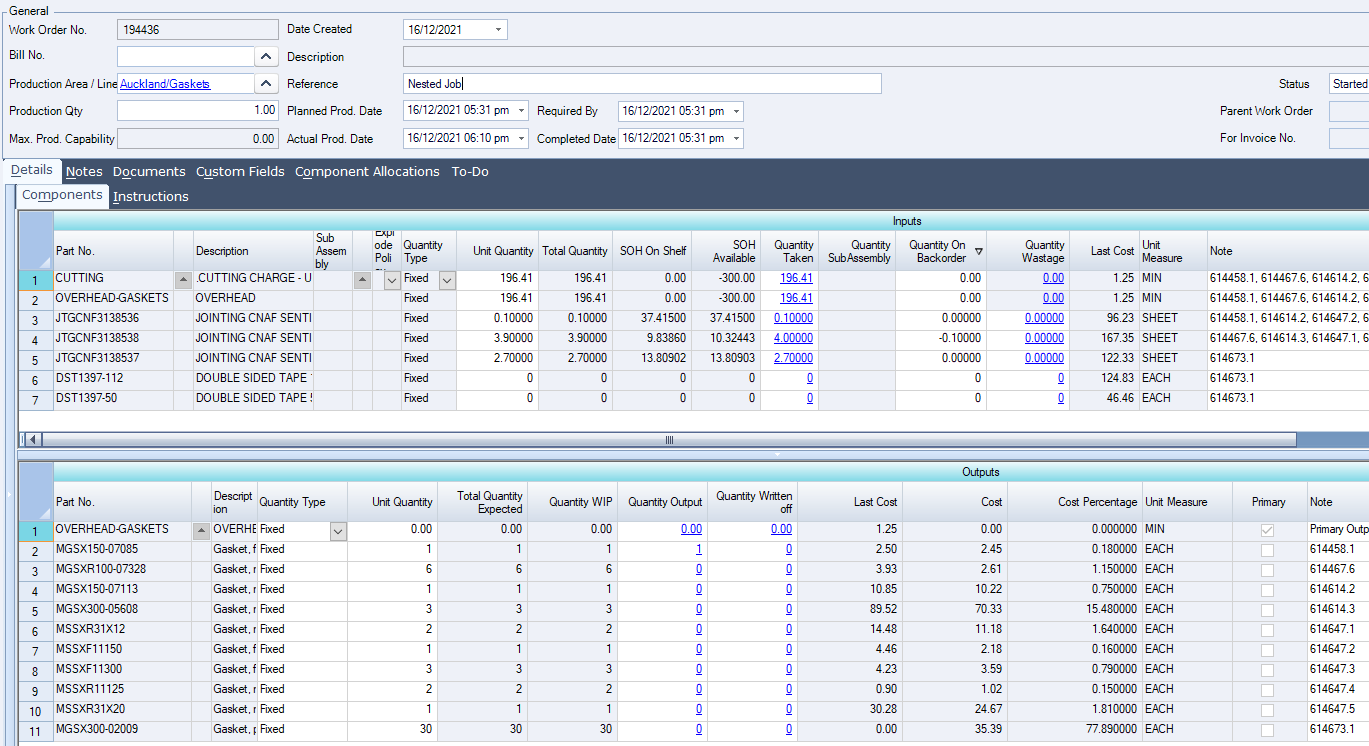The image size is (1369, 746).
Task: Open the Date Created dropdown calendar
Action: click(498, 30)
